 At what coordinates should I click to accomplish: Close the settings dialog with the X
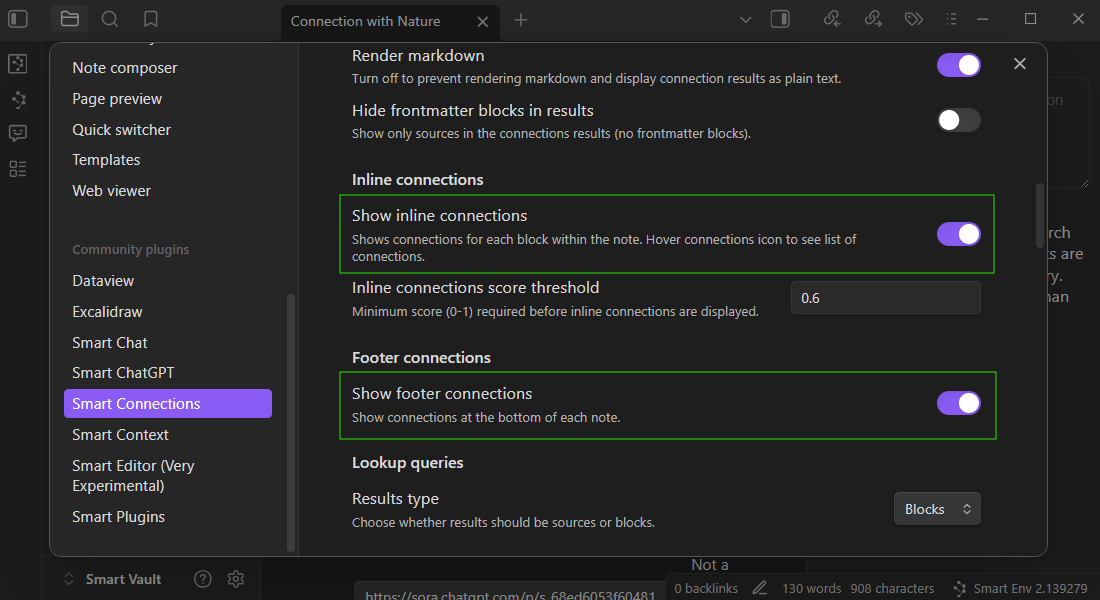tap(1019, 64)
